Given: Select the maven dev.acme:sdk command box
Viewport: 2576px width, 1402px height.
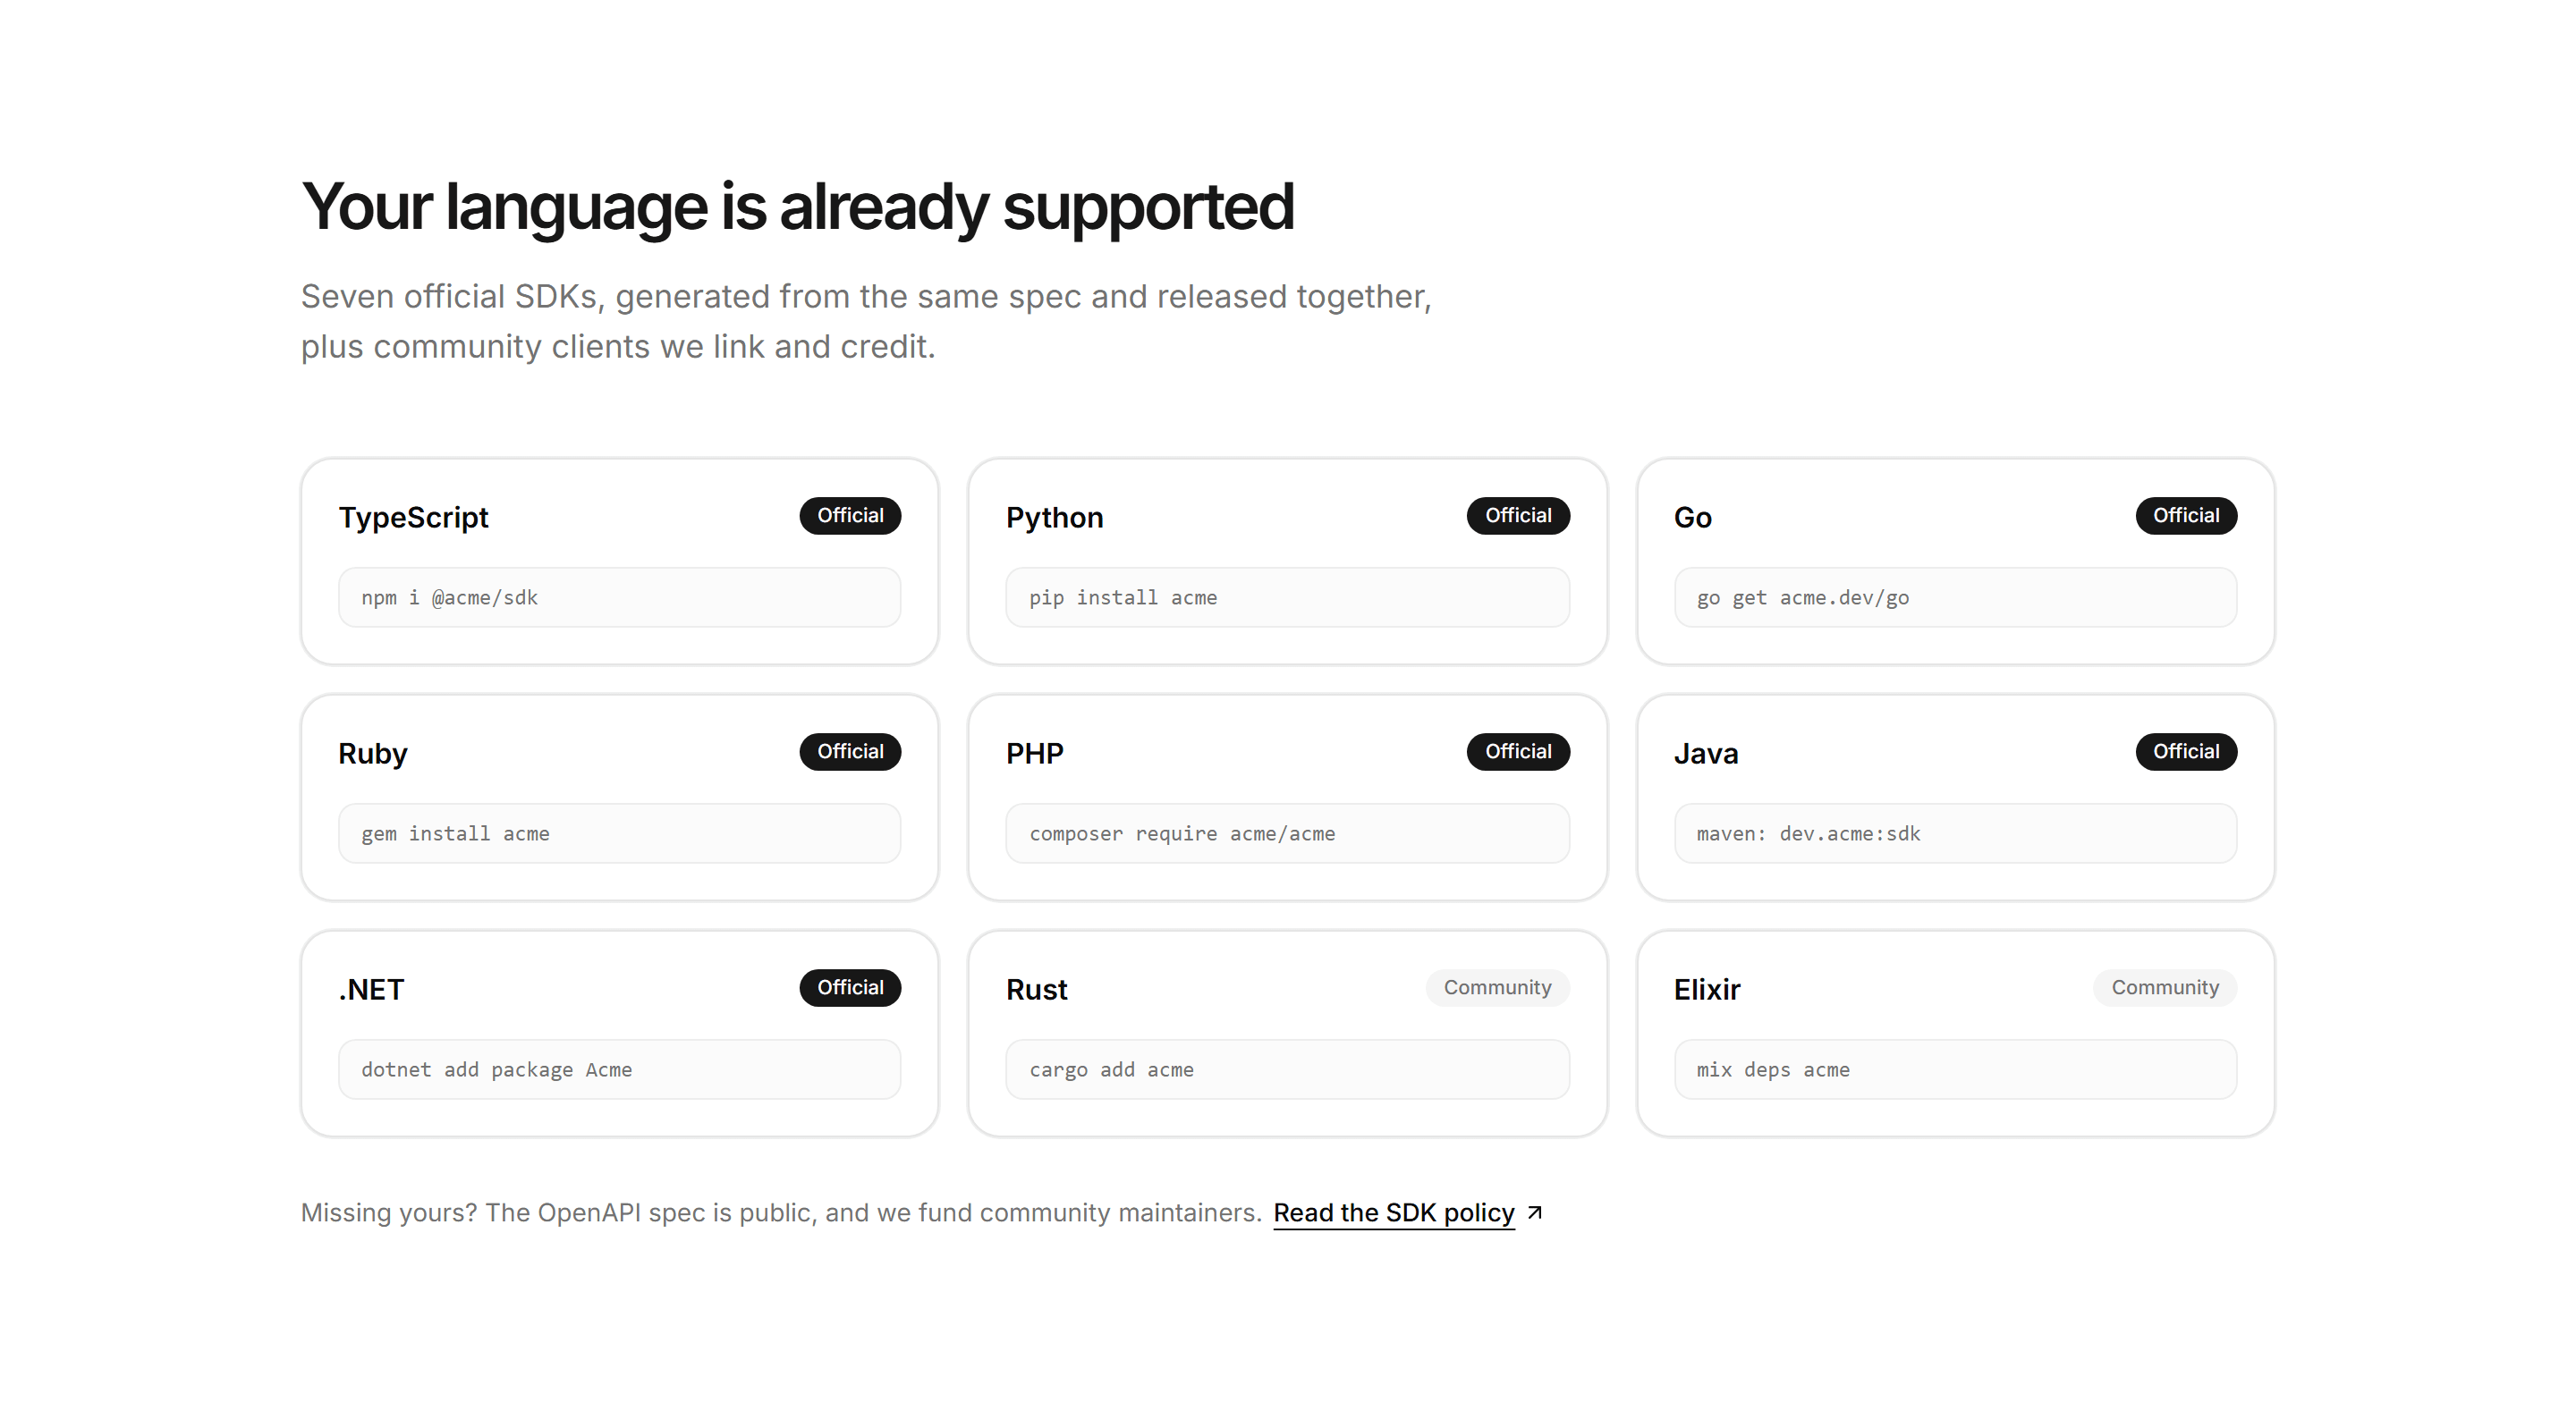Looking at the screenshot, I should tap(1955, 833).
